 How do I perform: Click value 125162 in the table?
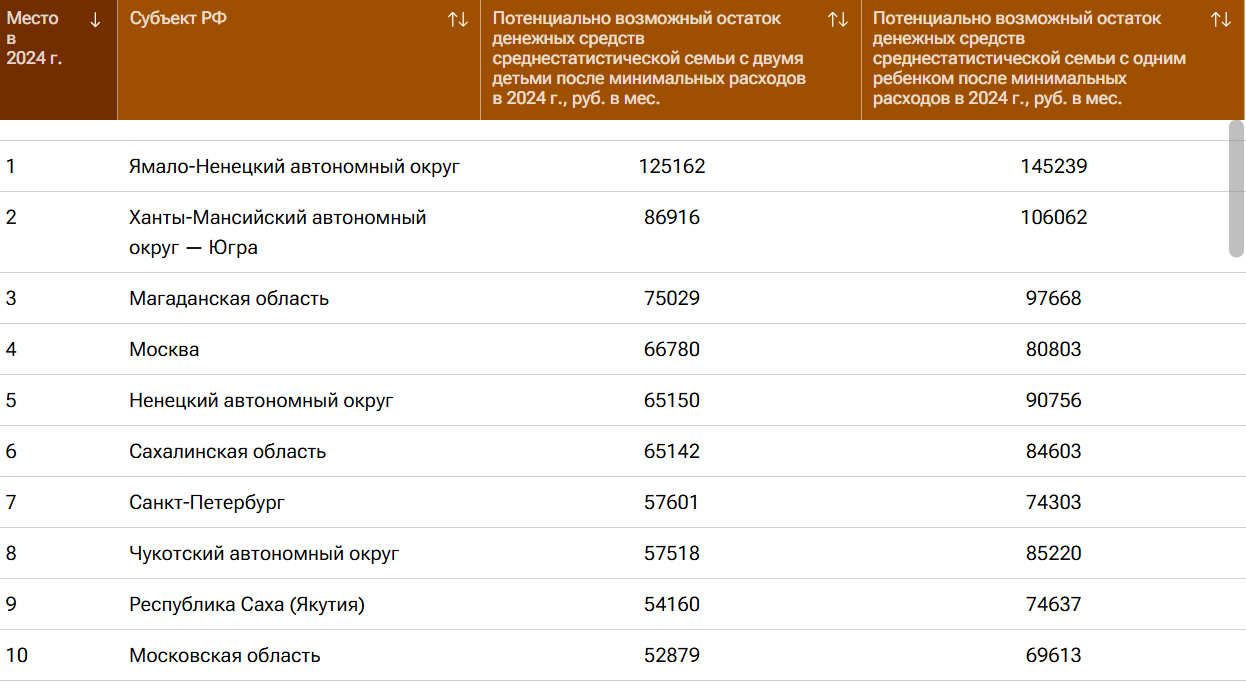pos(672,167)
